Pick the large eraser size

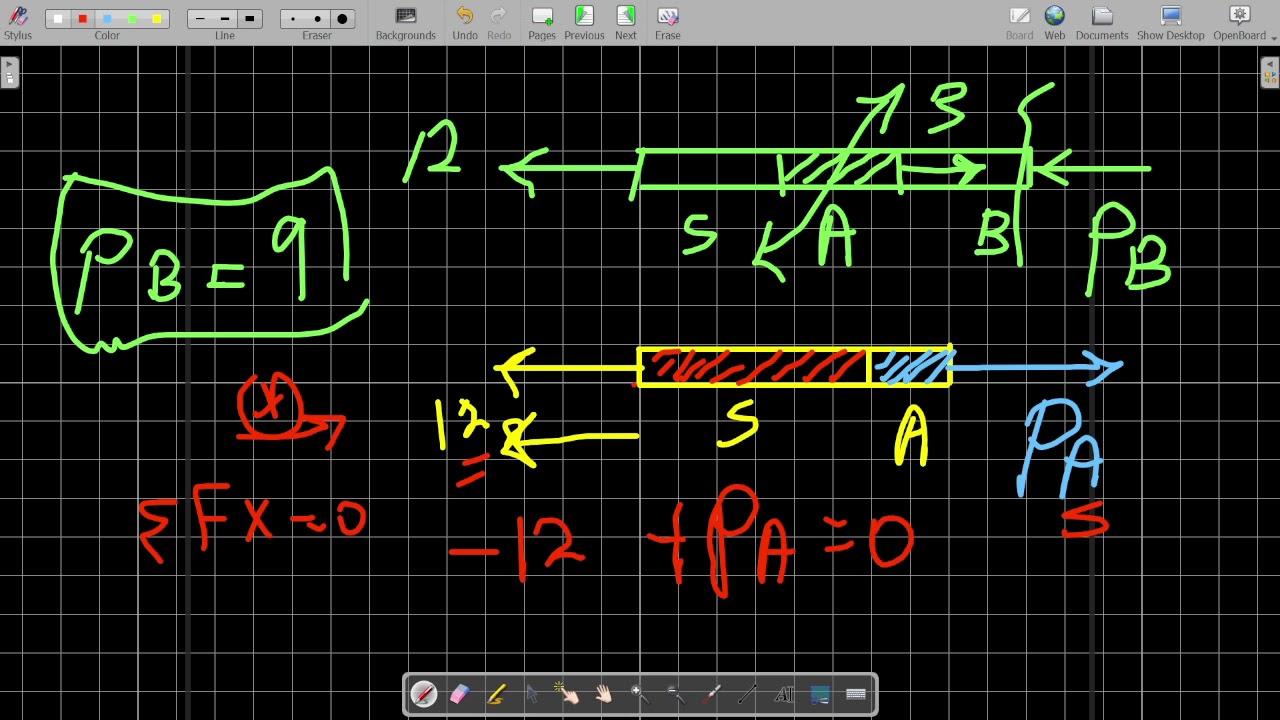tap(342, 19)
